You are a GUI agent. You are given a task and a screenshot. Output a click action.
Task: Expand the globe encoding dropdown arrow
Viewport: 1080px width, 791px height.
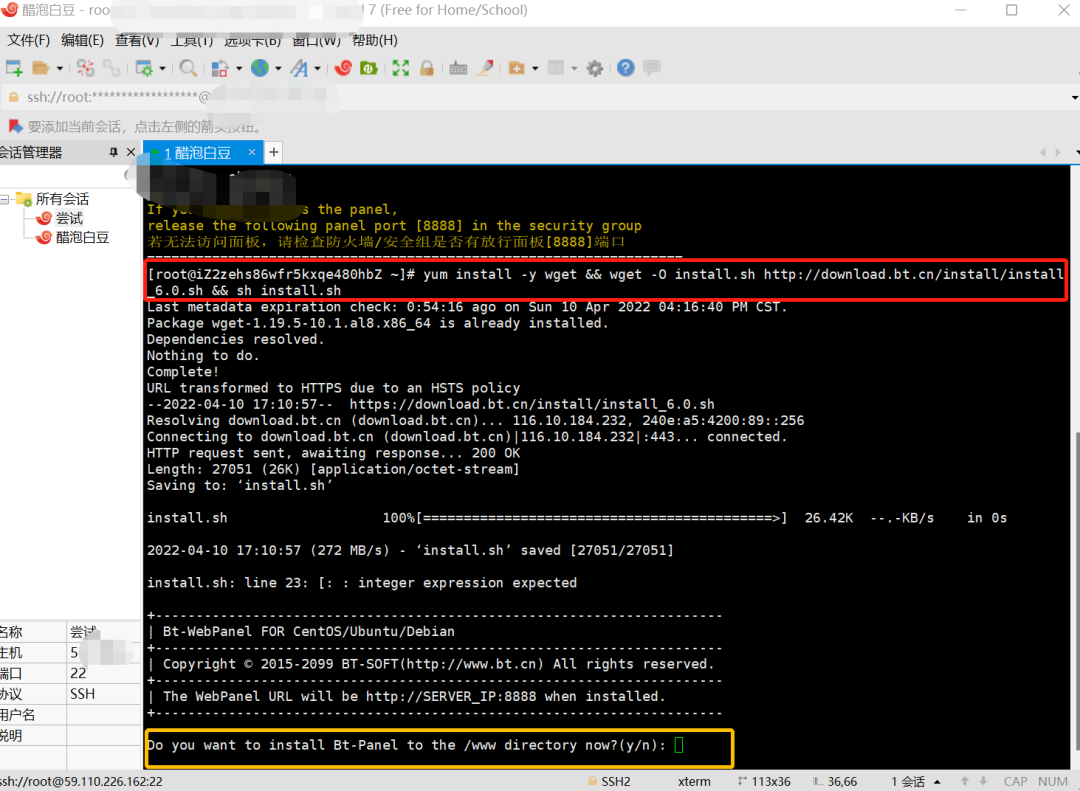coord(278,68)
